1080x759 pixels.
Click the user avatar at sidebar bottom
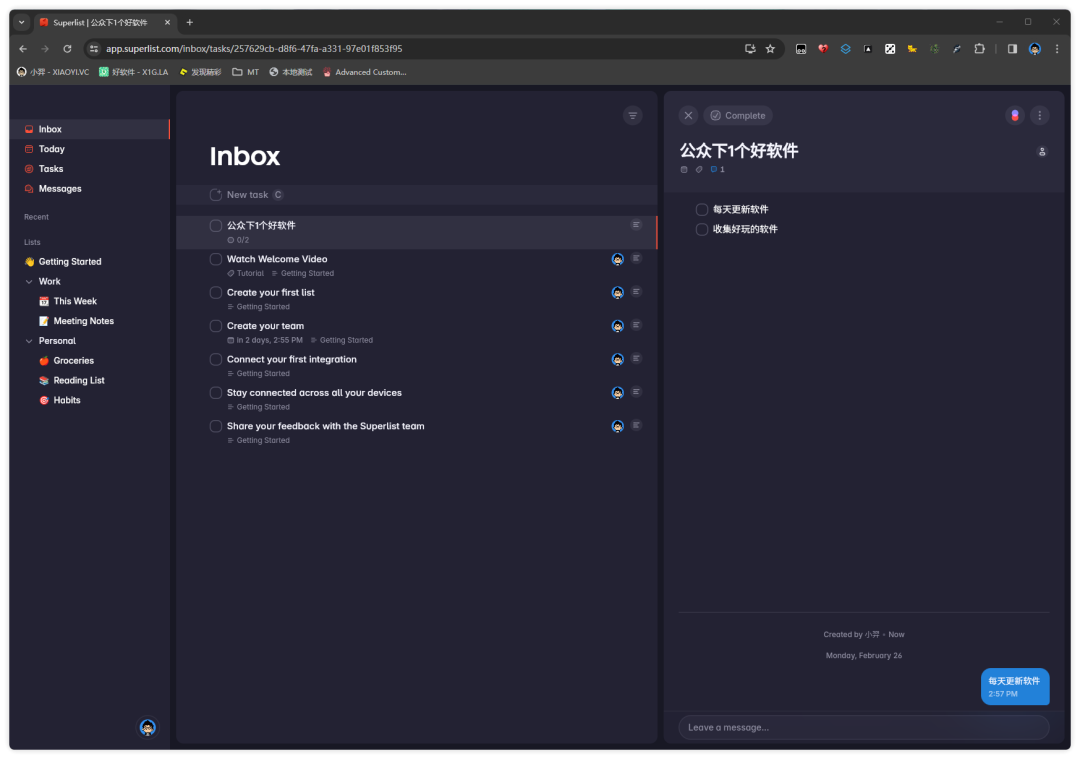[x=148, y=728]
